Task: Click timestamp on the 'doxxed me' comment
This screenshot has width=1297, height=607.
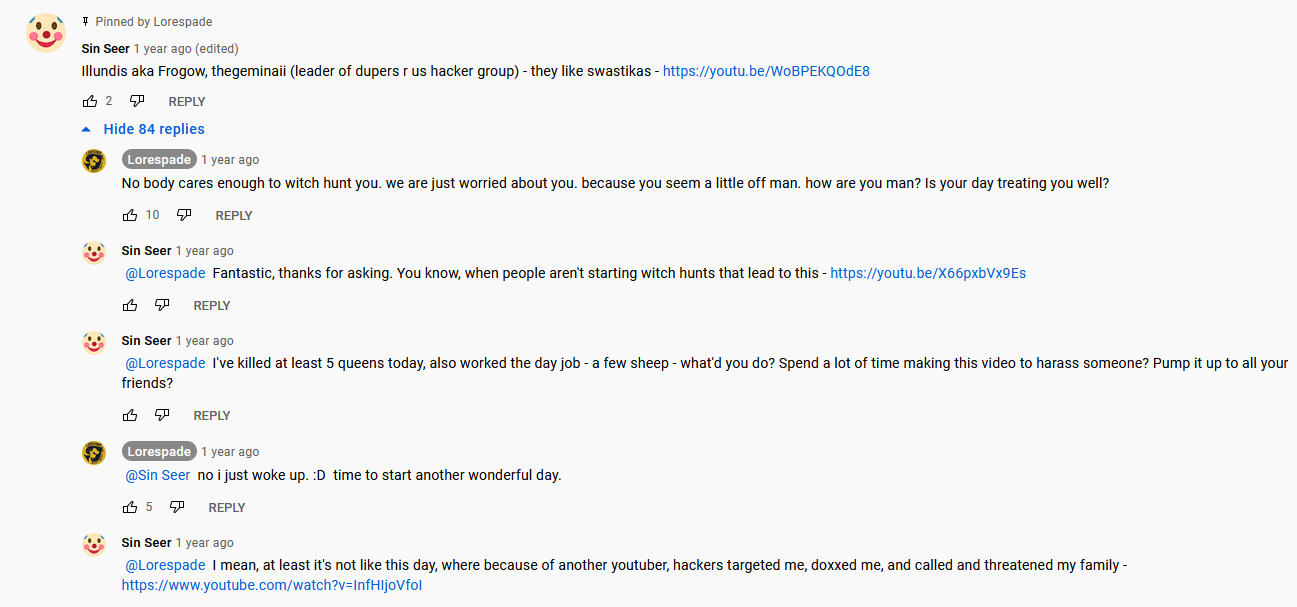Action: pos(205,543)
